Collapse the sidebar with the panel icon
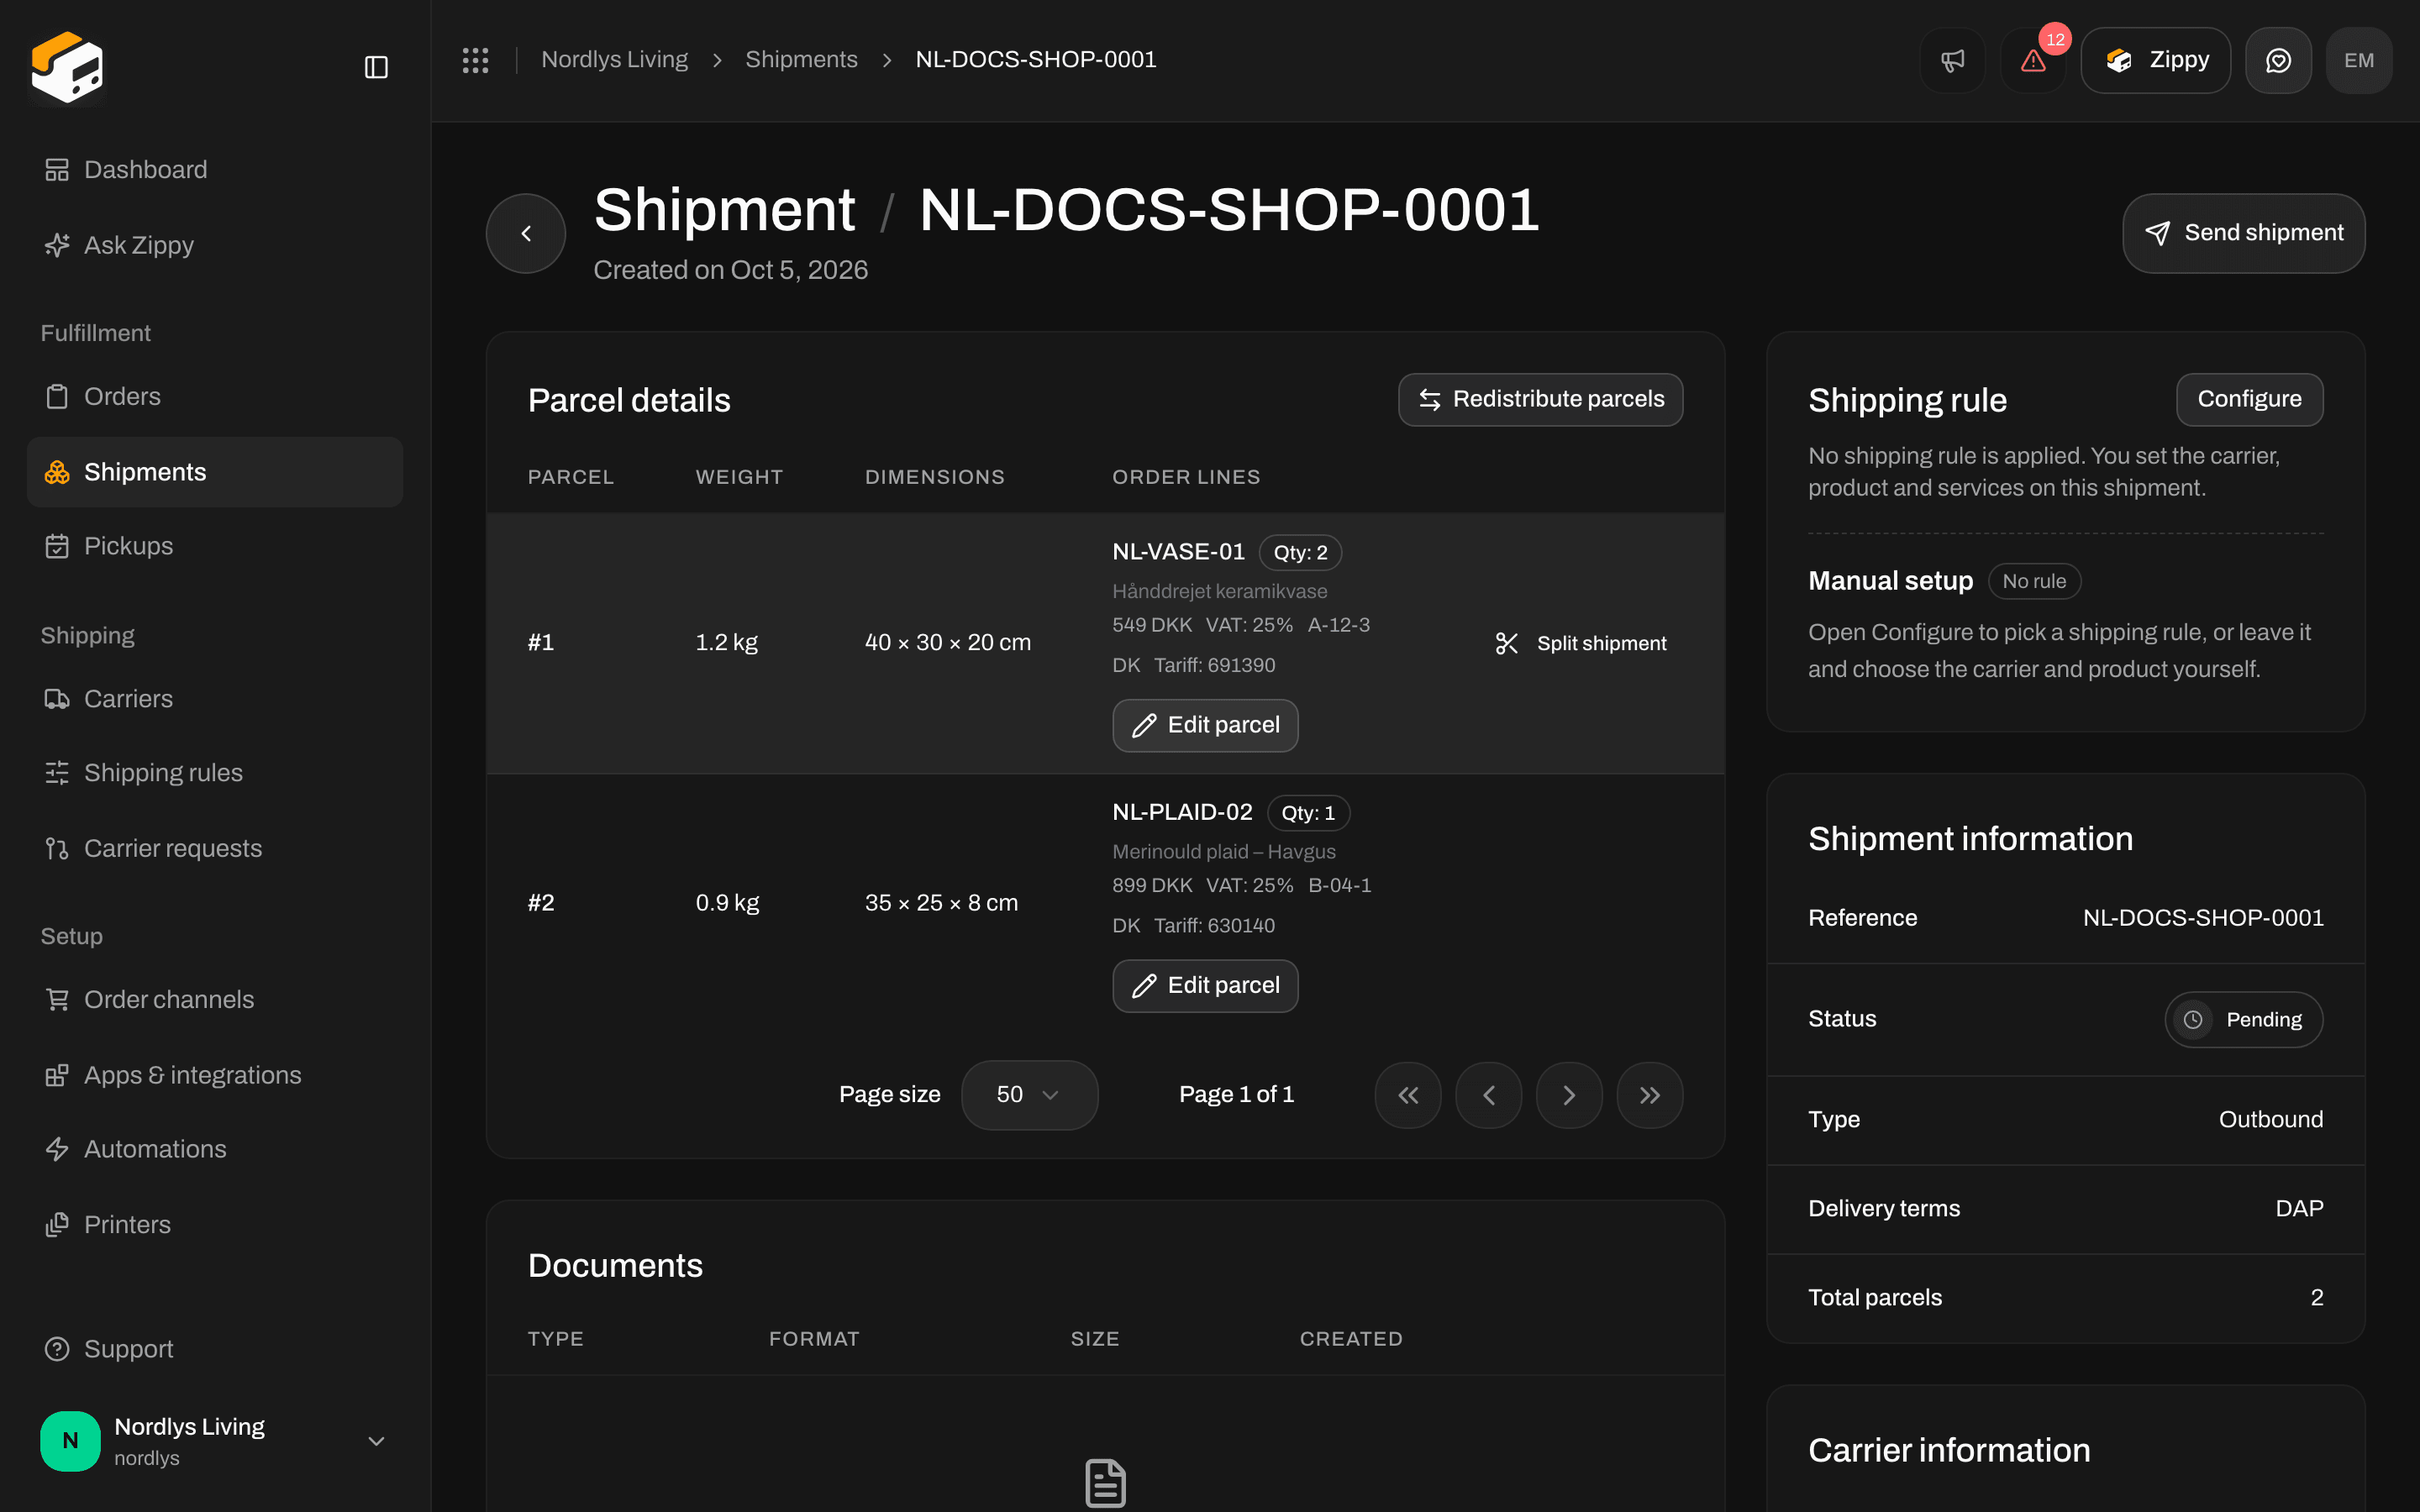2420x1512 pixels. 376,67
